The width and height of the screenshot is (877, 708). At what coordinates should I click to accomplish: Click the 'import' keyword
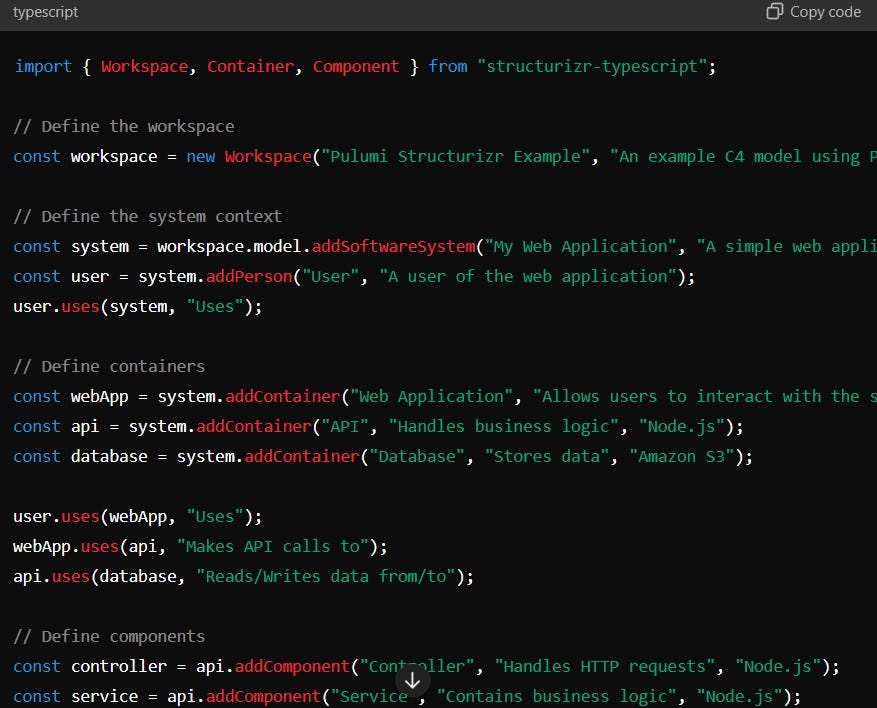pos(43,67)
